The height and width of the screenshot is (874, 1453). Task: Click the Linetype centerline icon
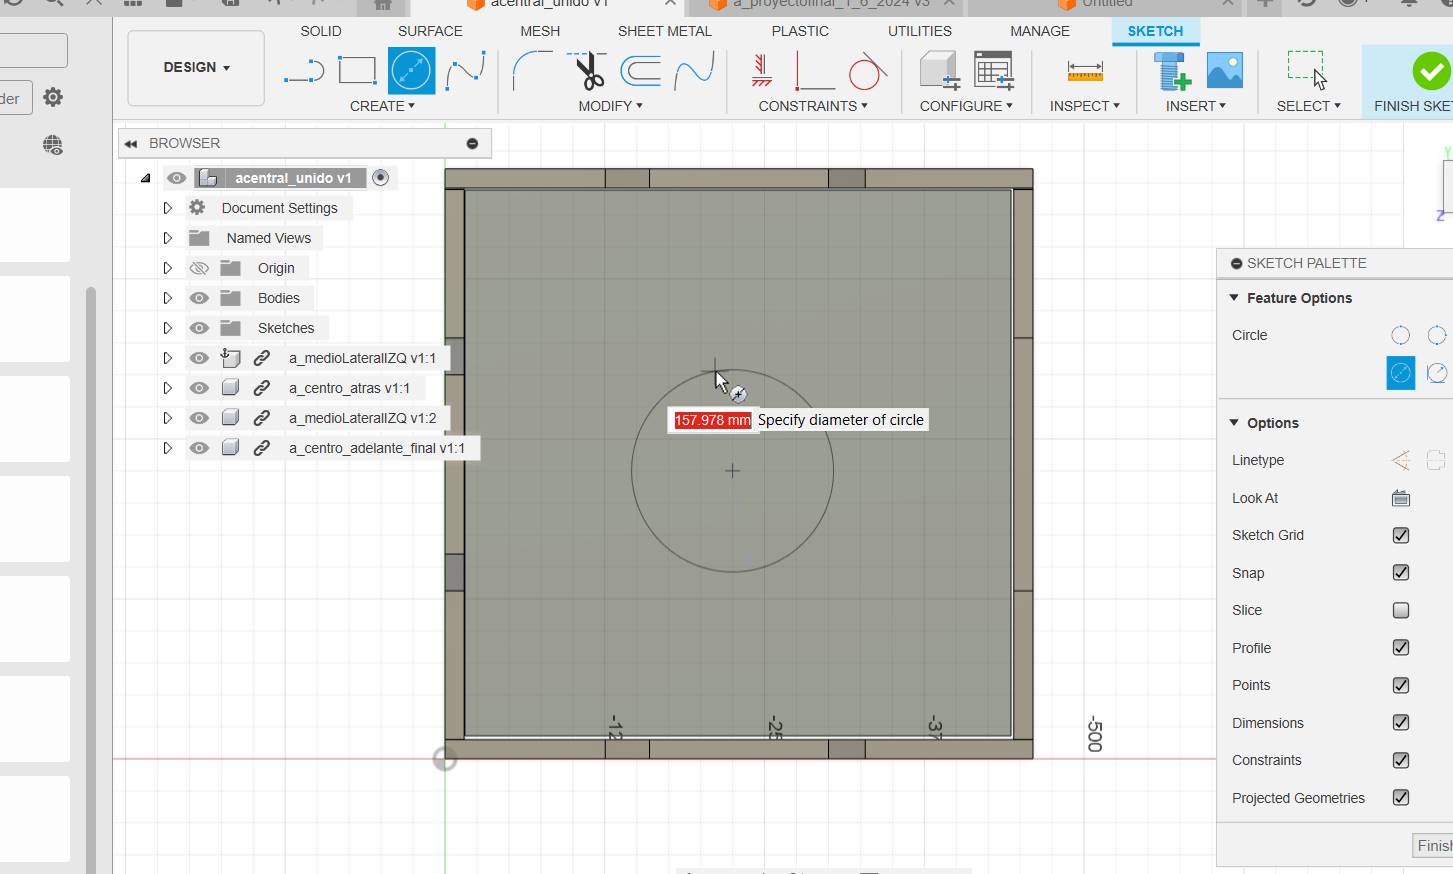coord(1436,460)
